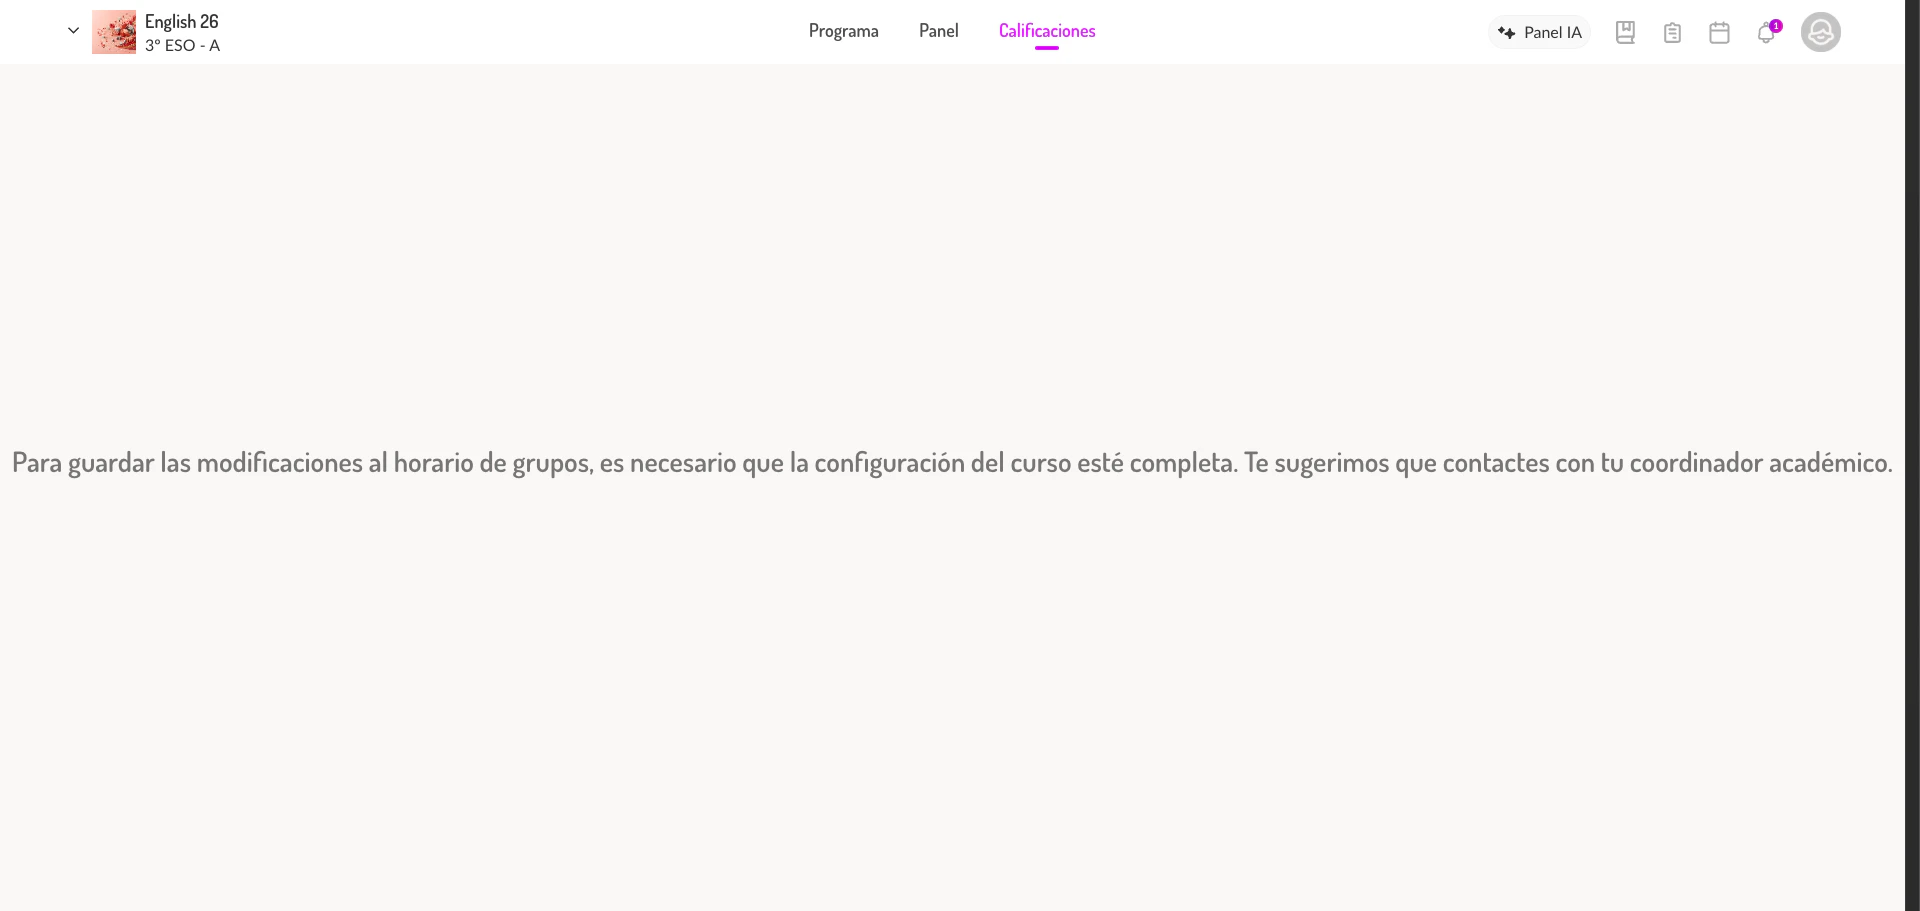The height and width of the screenshot is (911, 1920).
Task: Open the Panel tab
Action: click(x=938, y=30)
